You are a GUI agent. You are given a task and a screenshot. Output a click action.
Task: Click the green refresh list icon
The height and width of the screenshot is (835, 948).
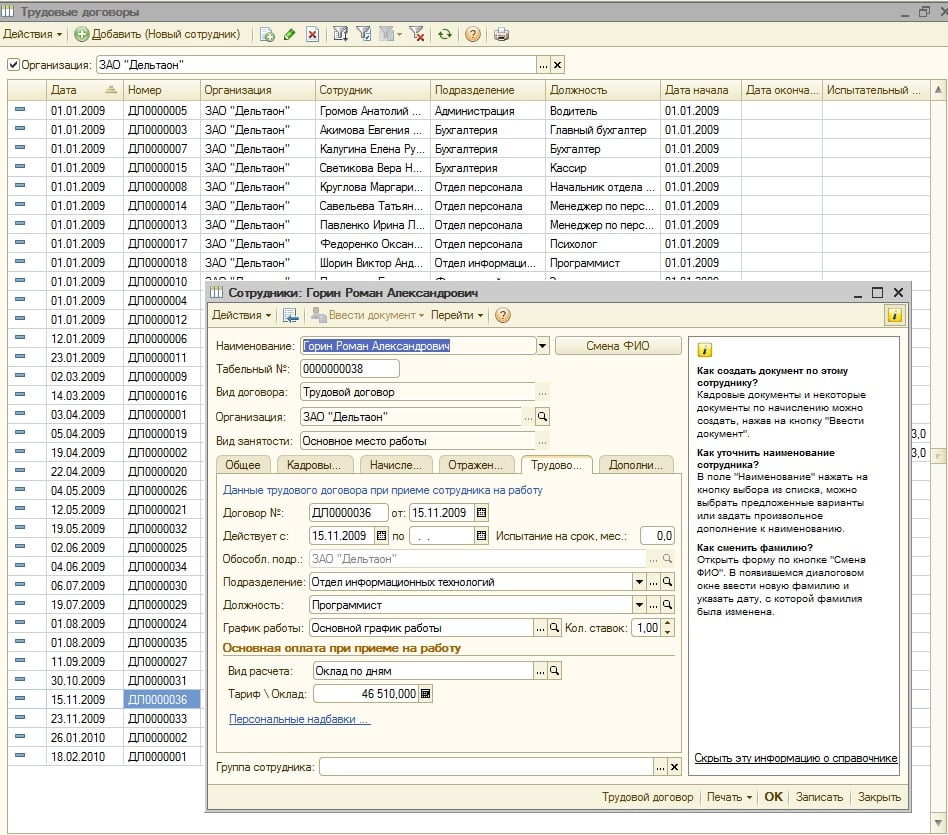(x=445, y=34)
